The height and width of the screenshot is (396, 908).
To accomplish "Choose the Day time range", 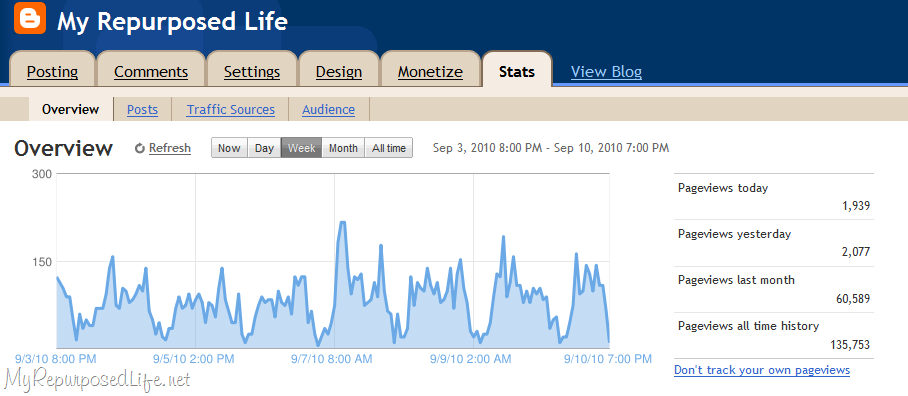I will click(264, 148).
